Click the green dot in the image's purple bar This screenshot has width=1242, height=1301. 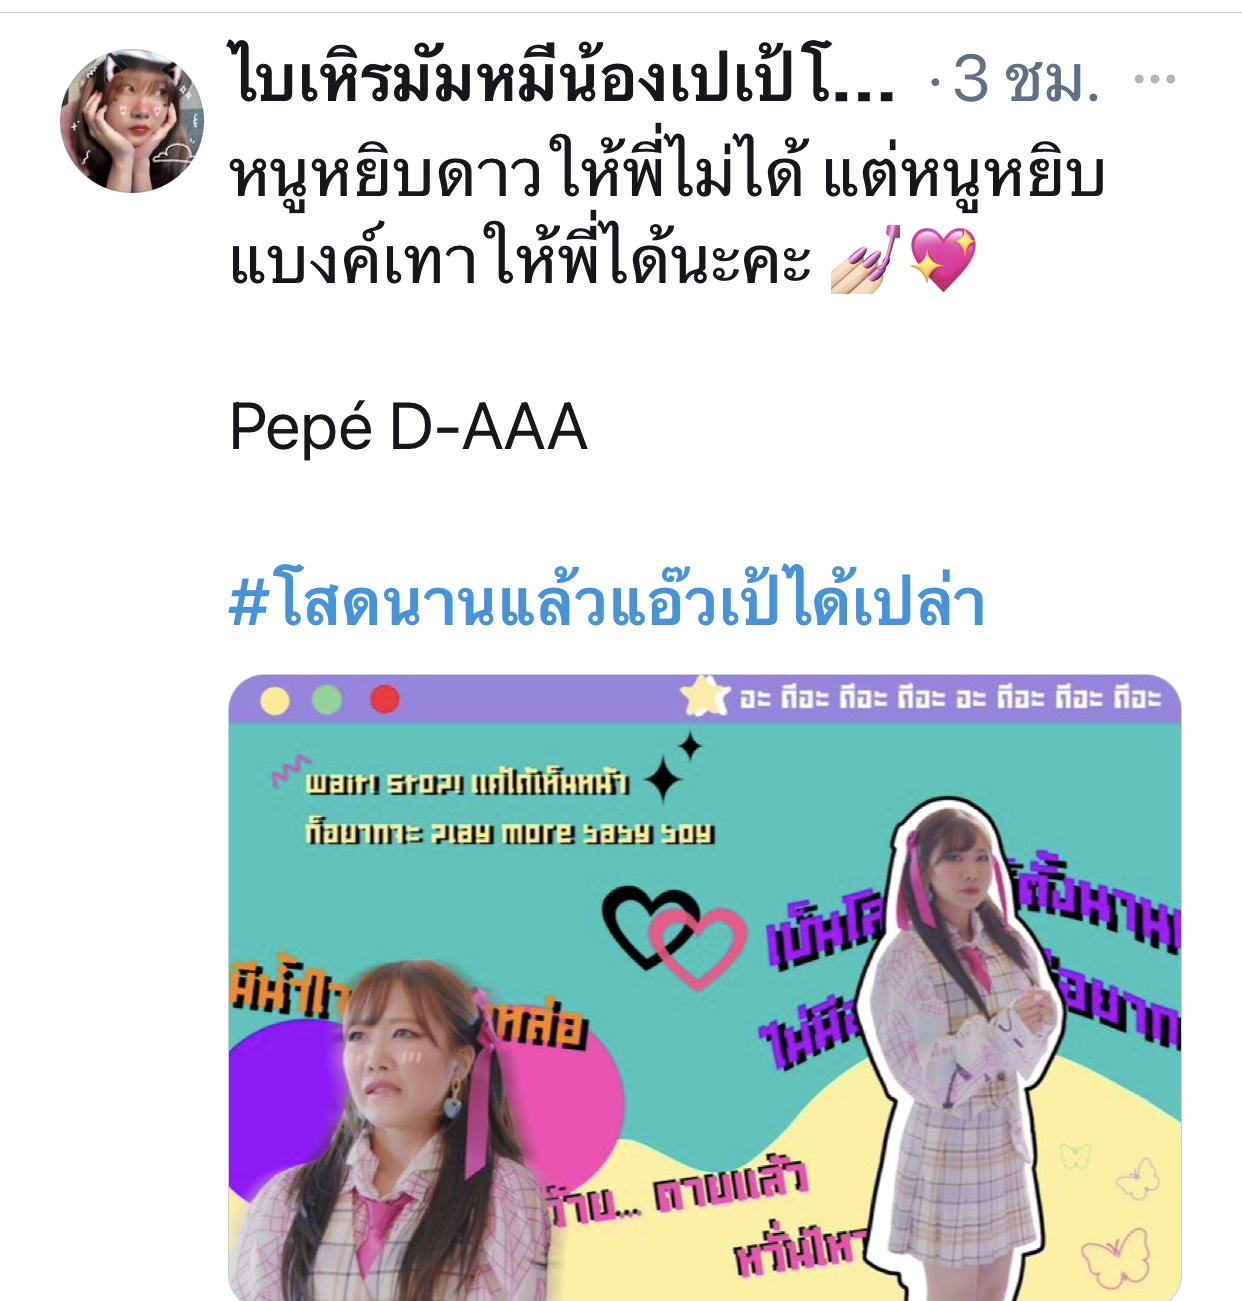[327, 700]
